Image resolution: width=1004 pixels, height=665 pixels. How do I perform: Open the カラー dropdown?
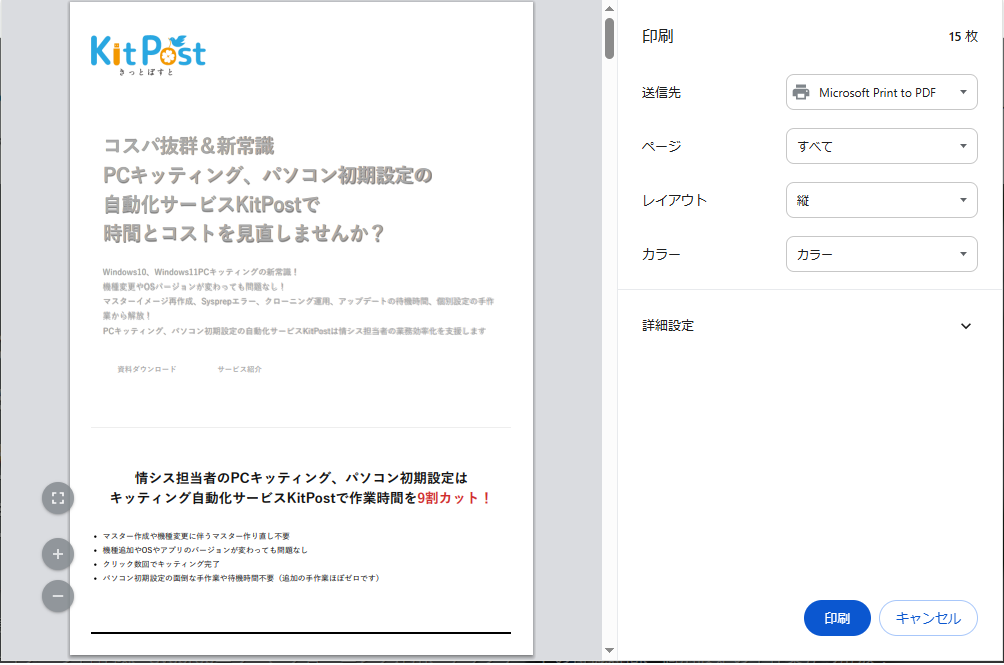881,254
